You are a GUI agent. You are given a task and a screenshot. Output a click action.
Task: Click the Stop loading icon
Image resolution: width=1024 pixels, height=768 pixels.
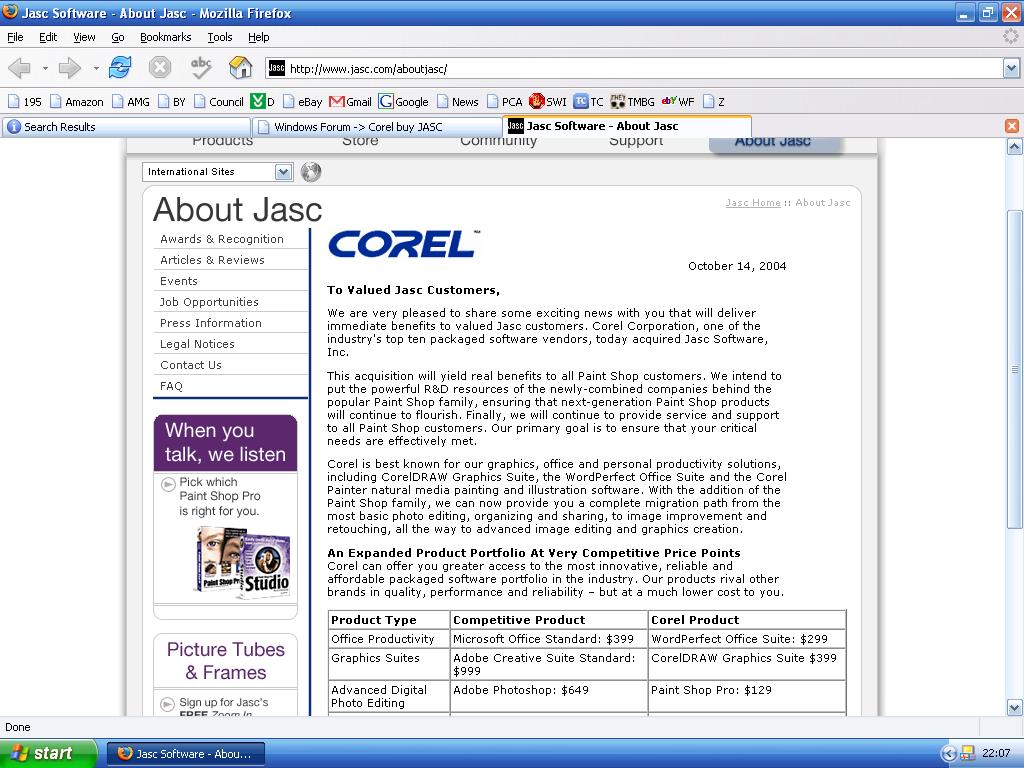pyautogui.click(x=160, y=67)
